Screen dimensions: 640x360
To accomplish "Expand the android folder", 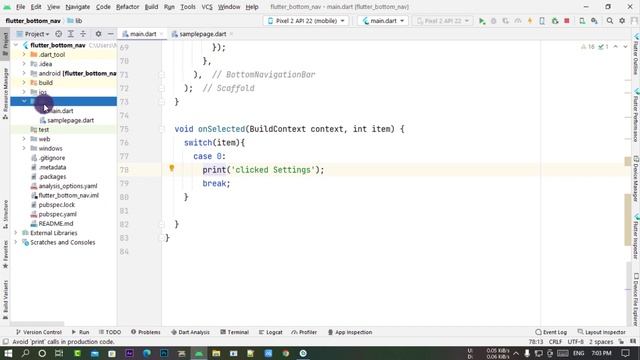I will click(24, 73).
